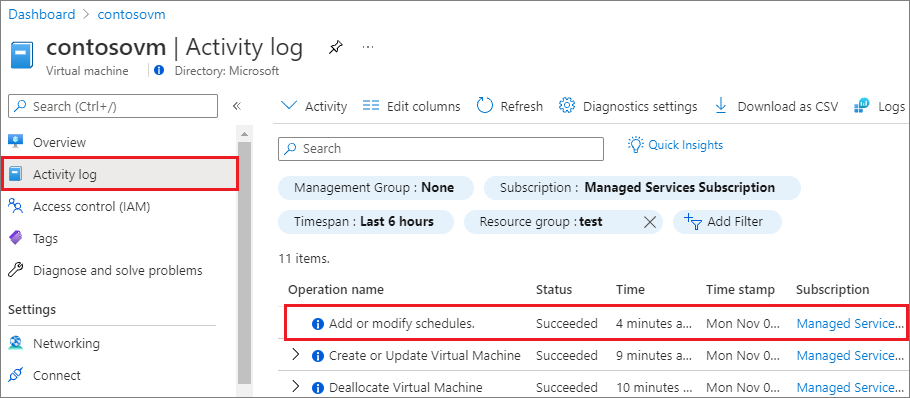Open the Management Group filter

[x=375, y=188]
